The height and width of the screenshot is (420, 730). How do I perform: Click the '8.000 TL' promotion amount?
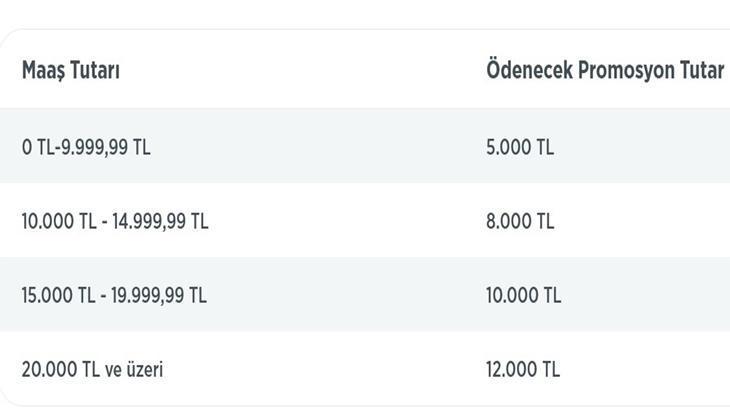click(x=520, y=221)
